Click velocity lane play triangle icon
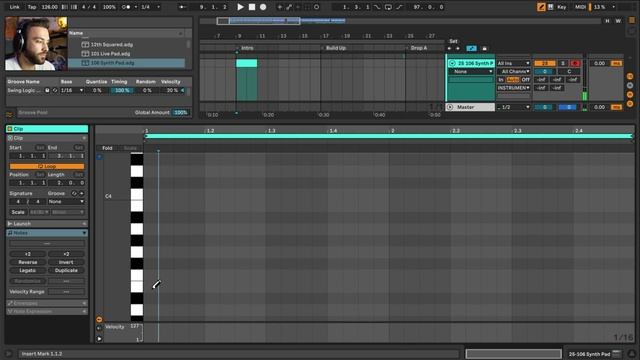640x360 pixels. tap(99, 338)
